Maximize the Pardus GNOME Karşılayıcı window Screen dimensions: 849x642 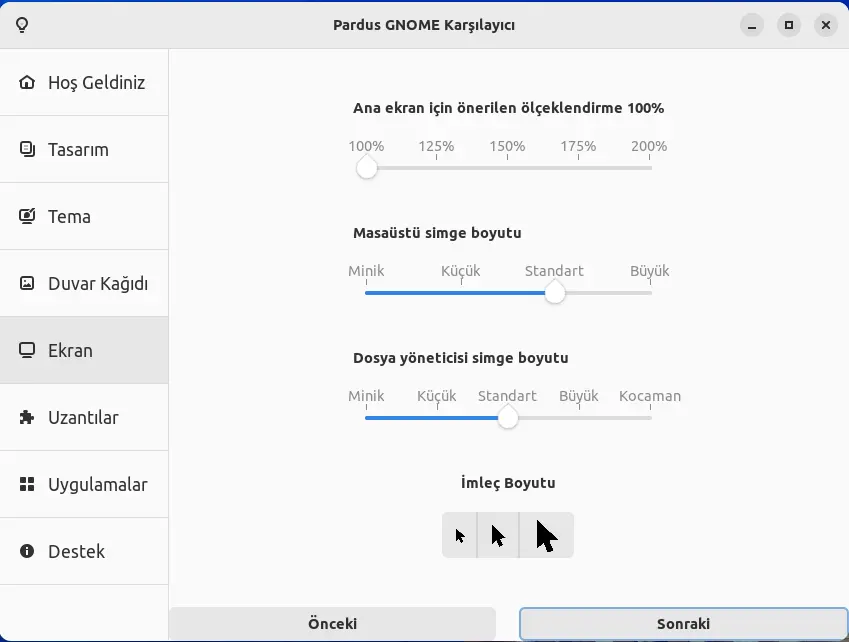tap(789, 25)
